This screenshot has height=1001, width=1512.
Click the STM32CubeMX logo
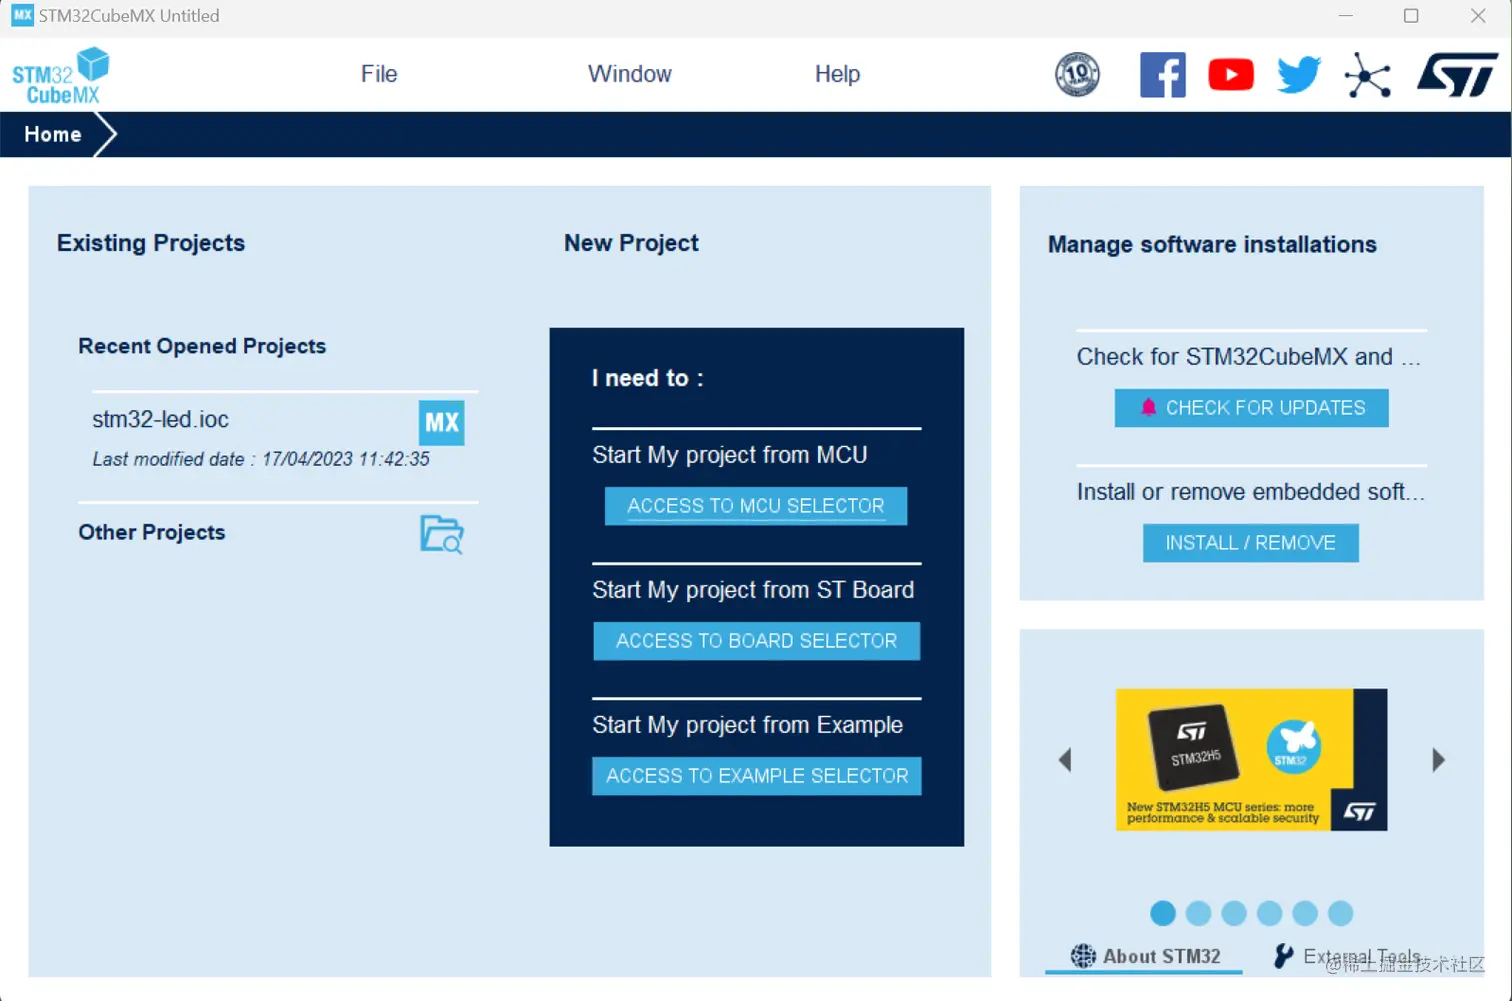(x=60, y=75)
